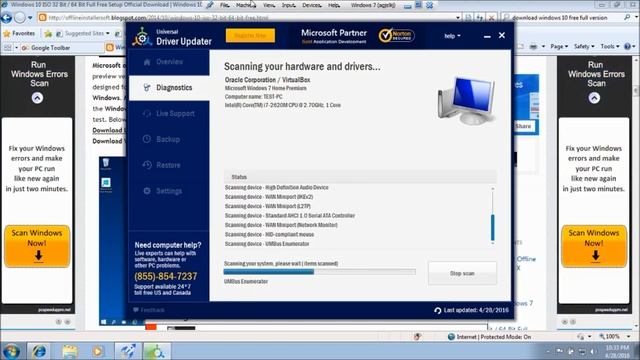Click the Overview home icon
Viewport: 640px width, 360px height.
[147, 62]
